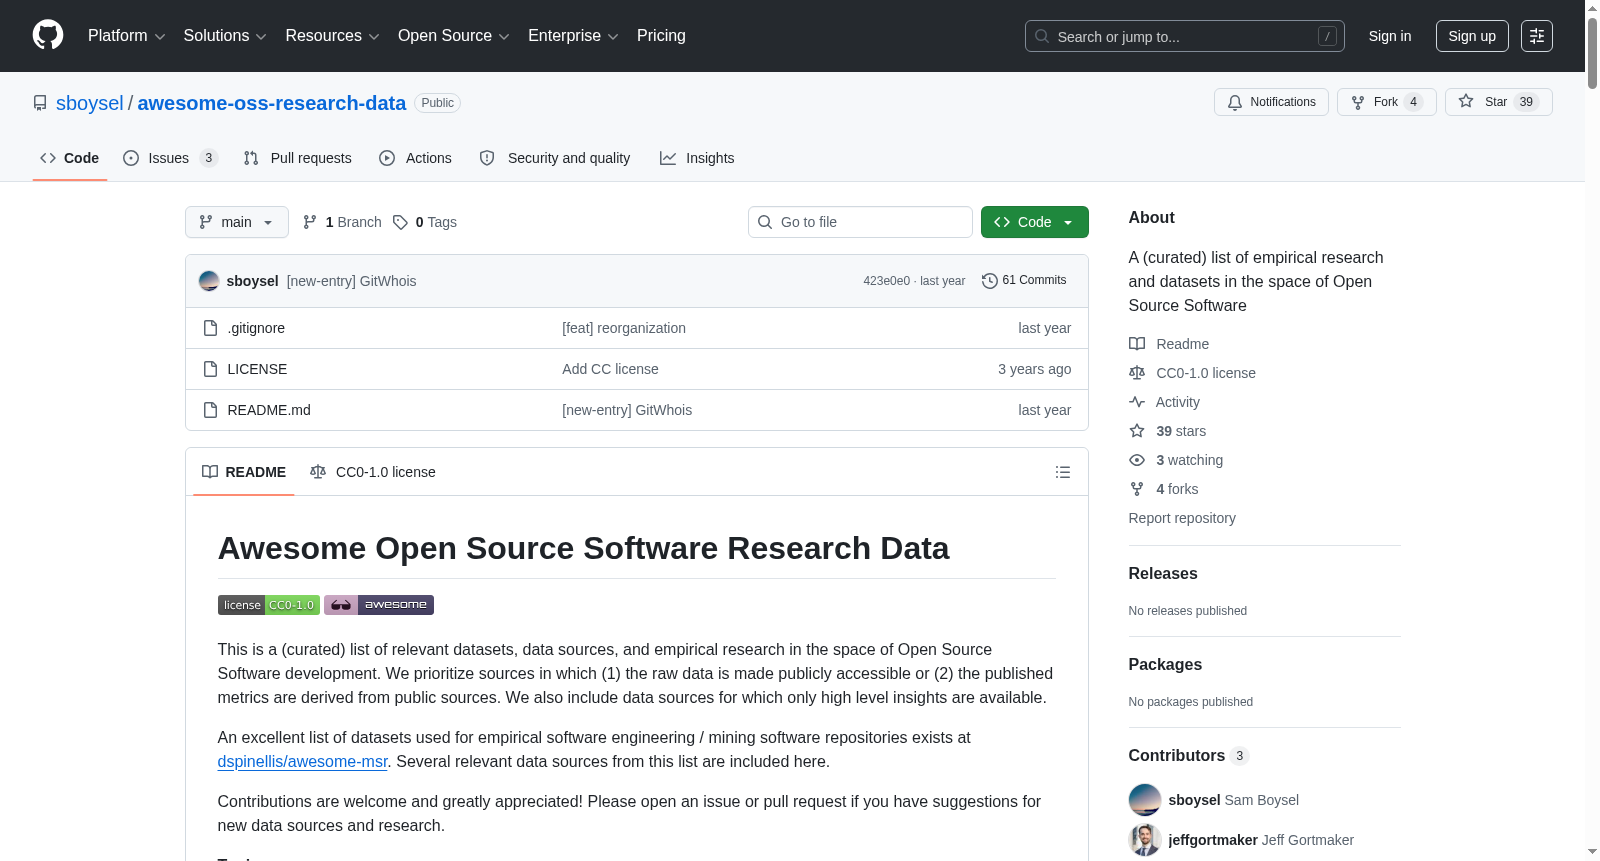
Task: Select the scale icon beside CC0-1.0 license sidebar
Action: [x=1137, y=373]
